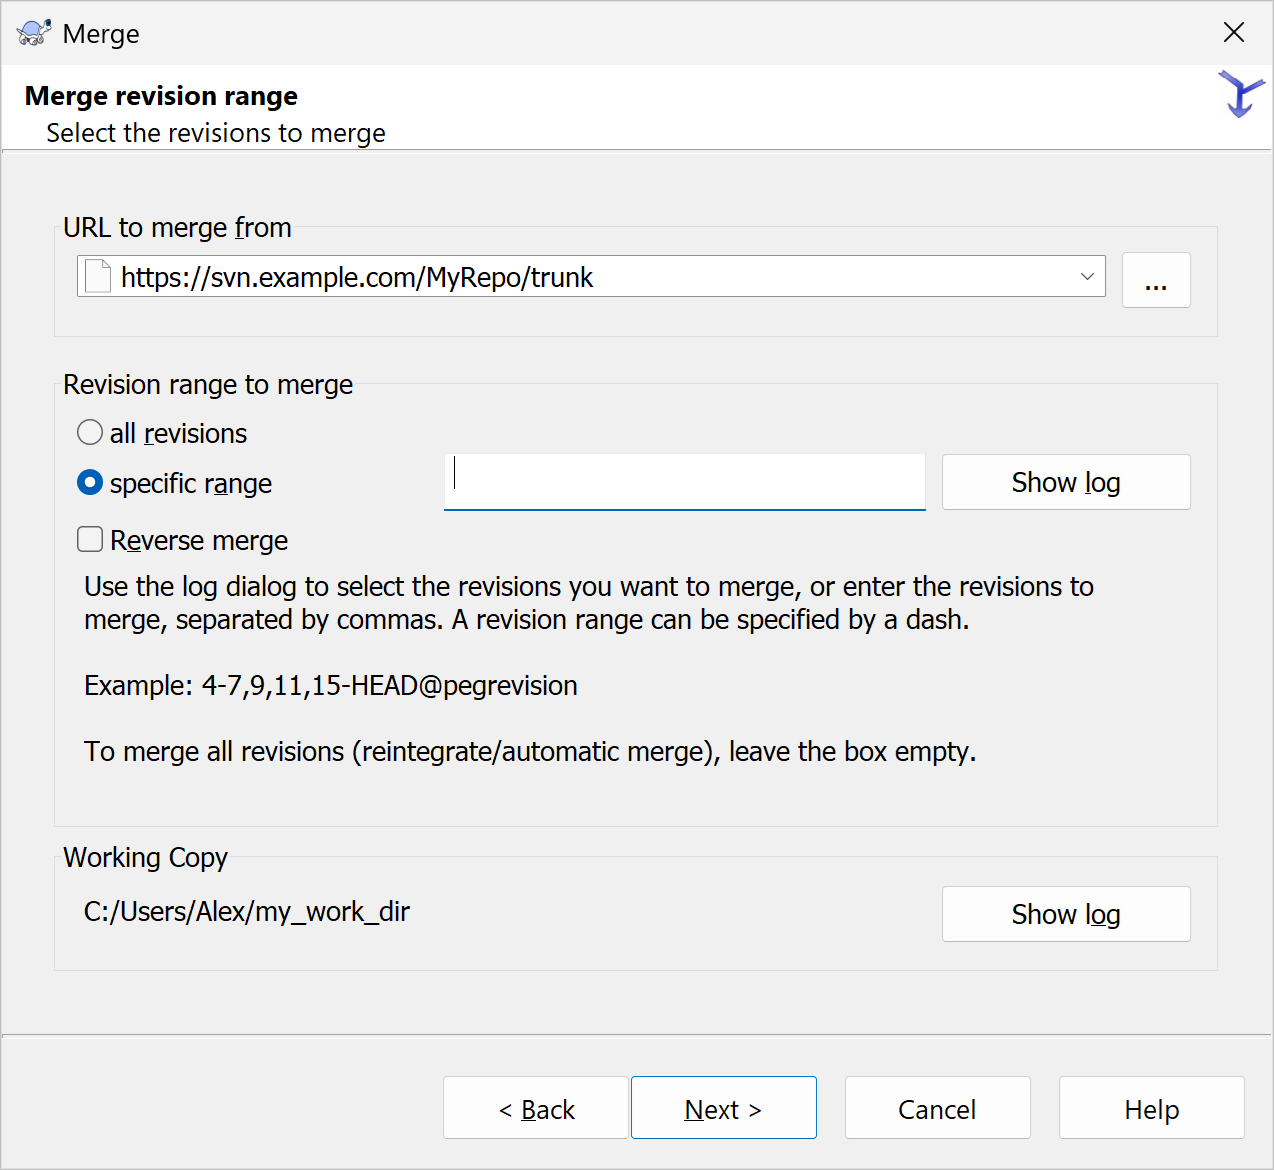The height and width of the screenshot is (1170, 1274).
Task: Show log for the Working Copy
Action: click(x=1066, y=914)
